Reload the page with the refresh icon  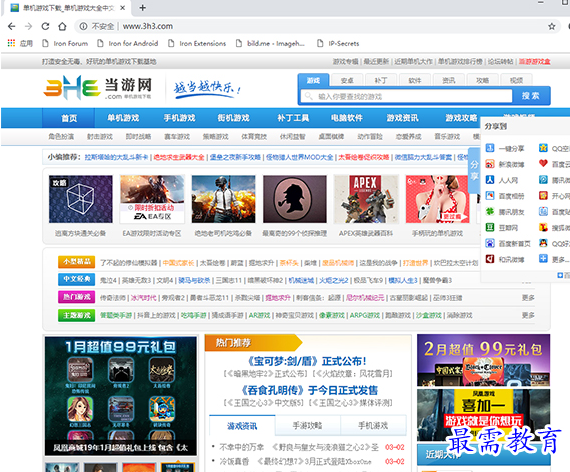click(x=45, y=26)
